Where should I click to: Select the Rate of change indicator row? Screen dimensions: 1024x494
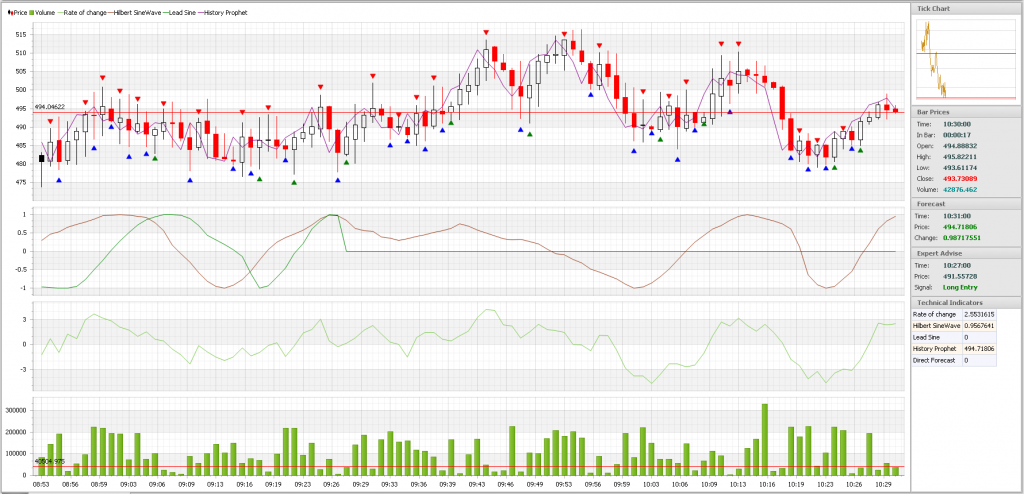coord(954,314)
